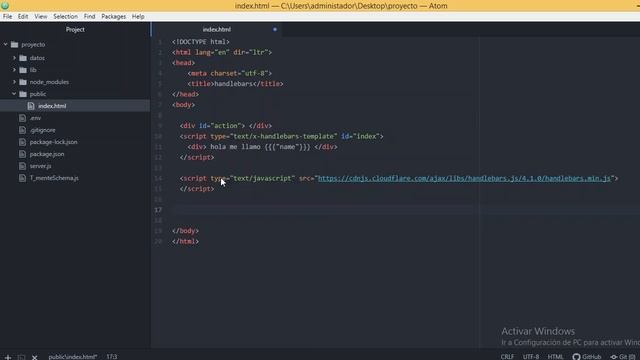
Task: Click the .env file icon
Action: [22, 118]
